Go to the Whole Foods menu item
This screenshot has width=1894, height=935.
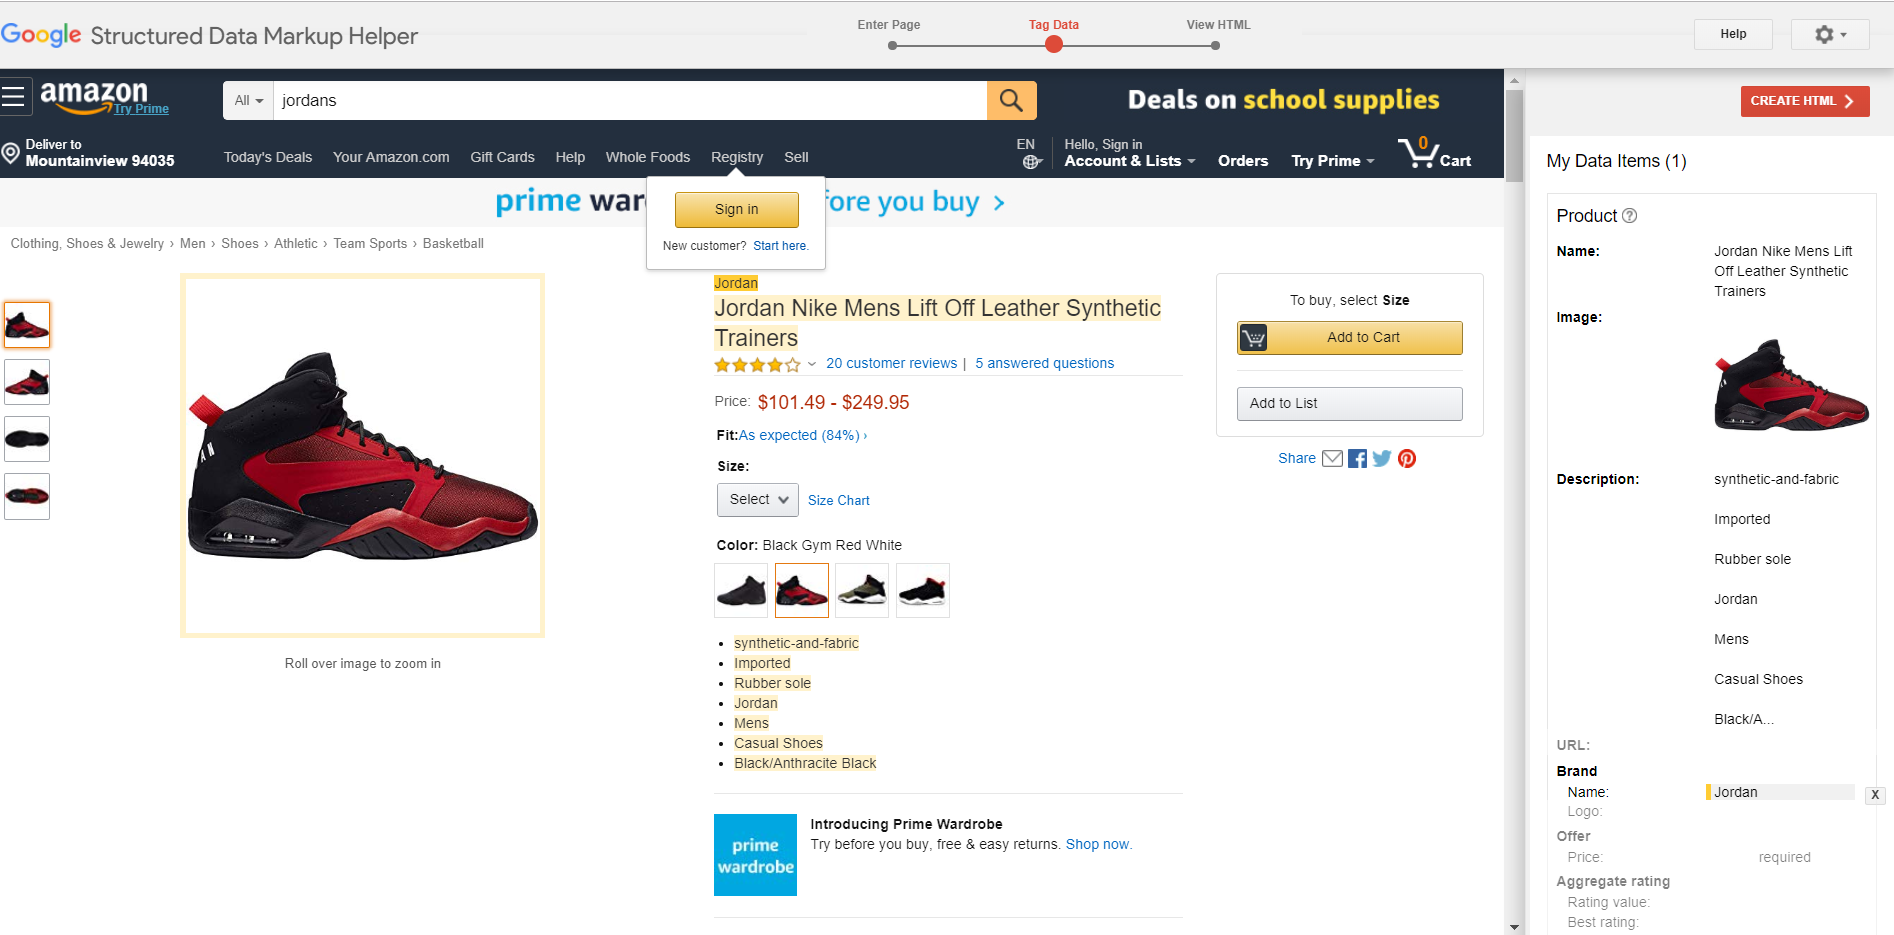coord(647,157)
